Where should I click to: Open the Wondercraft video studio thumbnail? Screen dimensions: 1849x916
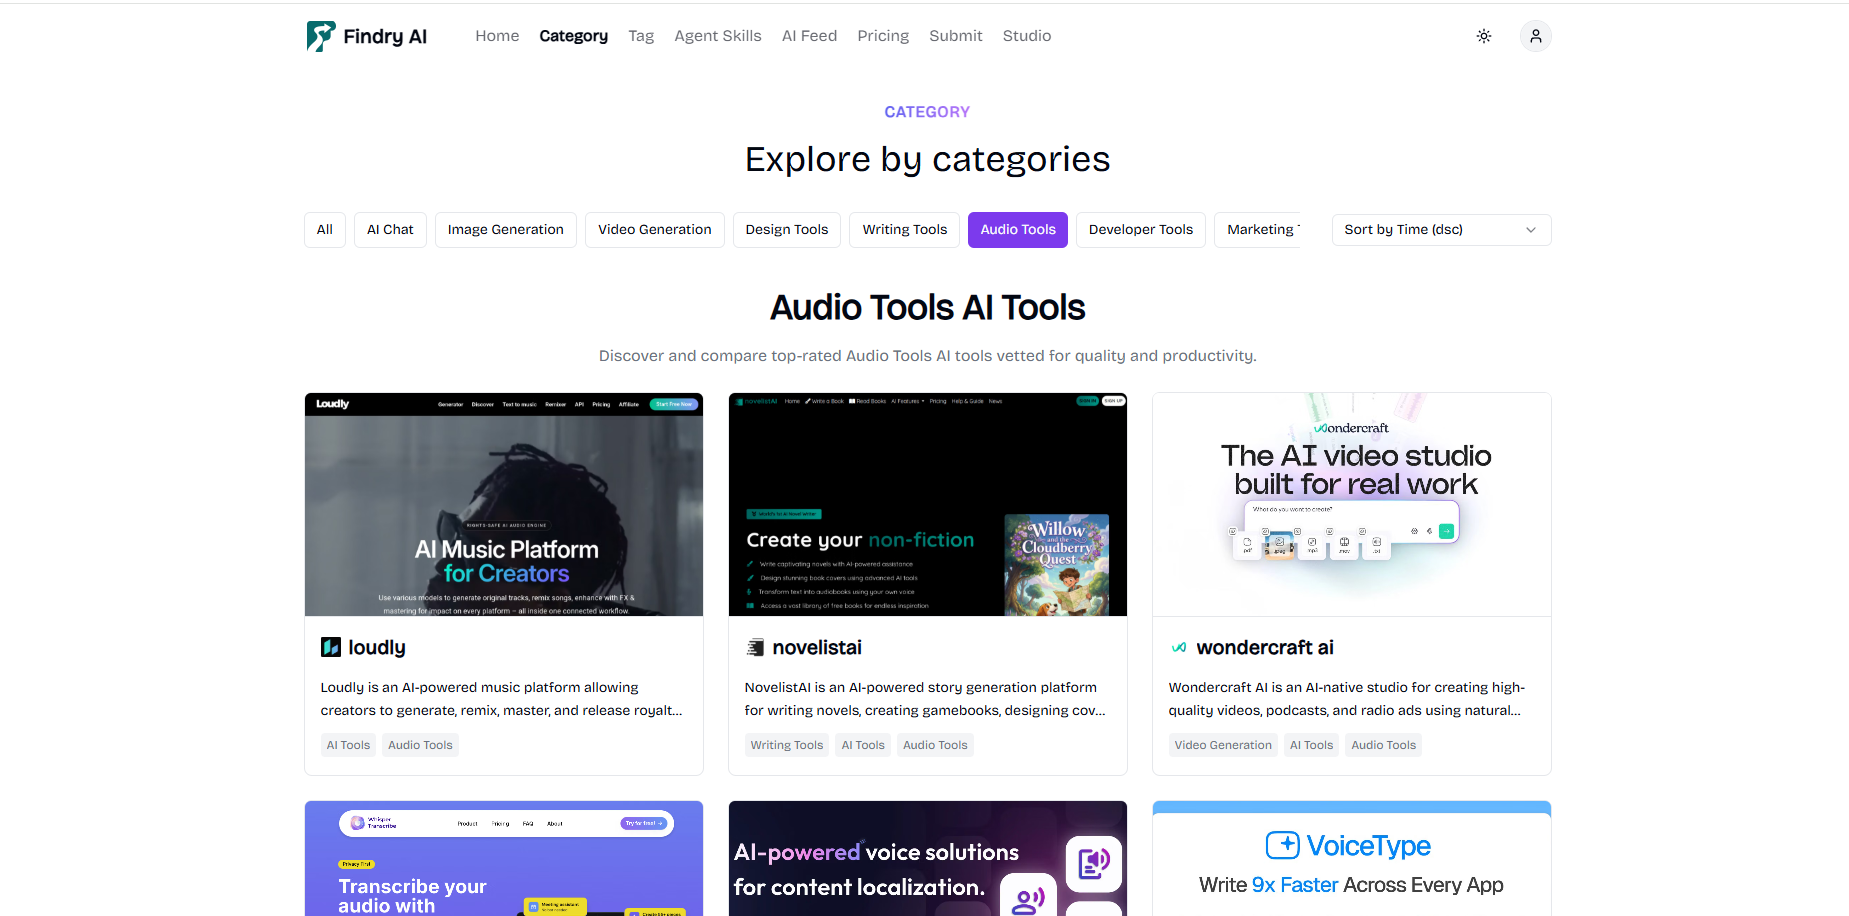[1352, 504]
